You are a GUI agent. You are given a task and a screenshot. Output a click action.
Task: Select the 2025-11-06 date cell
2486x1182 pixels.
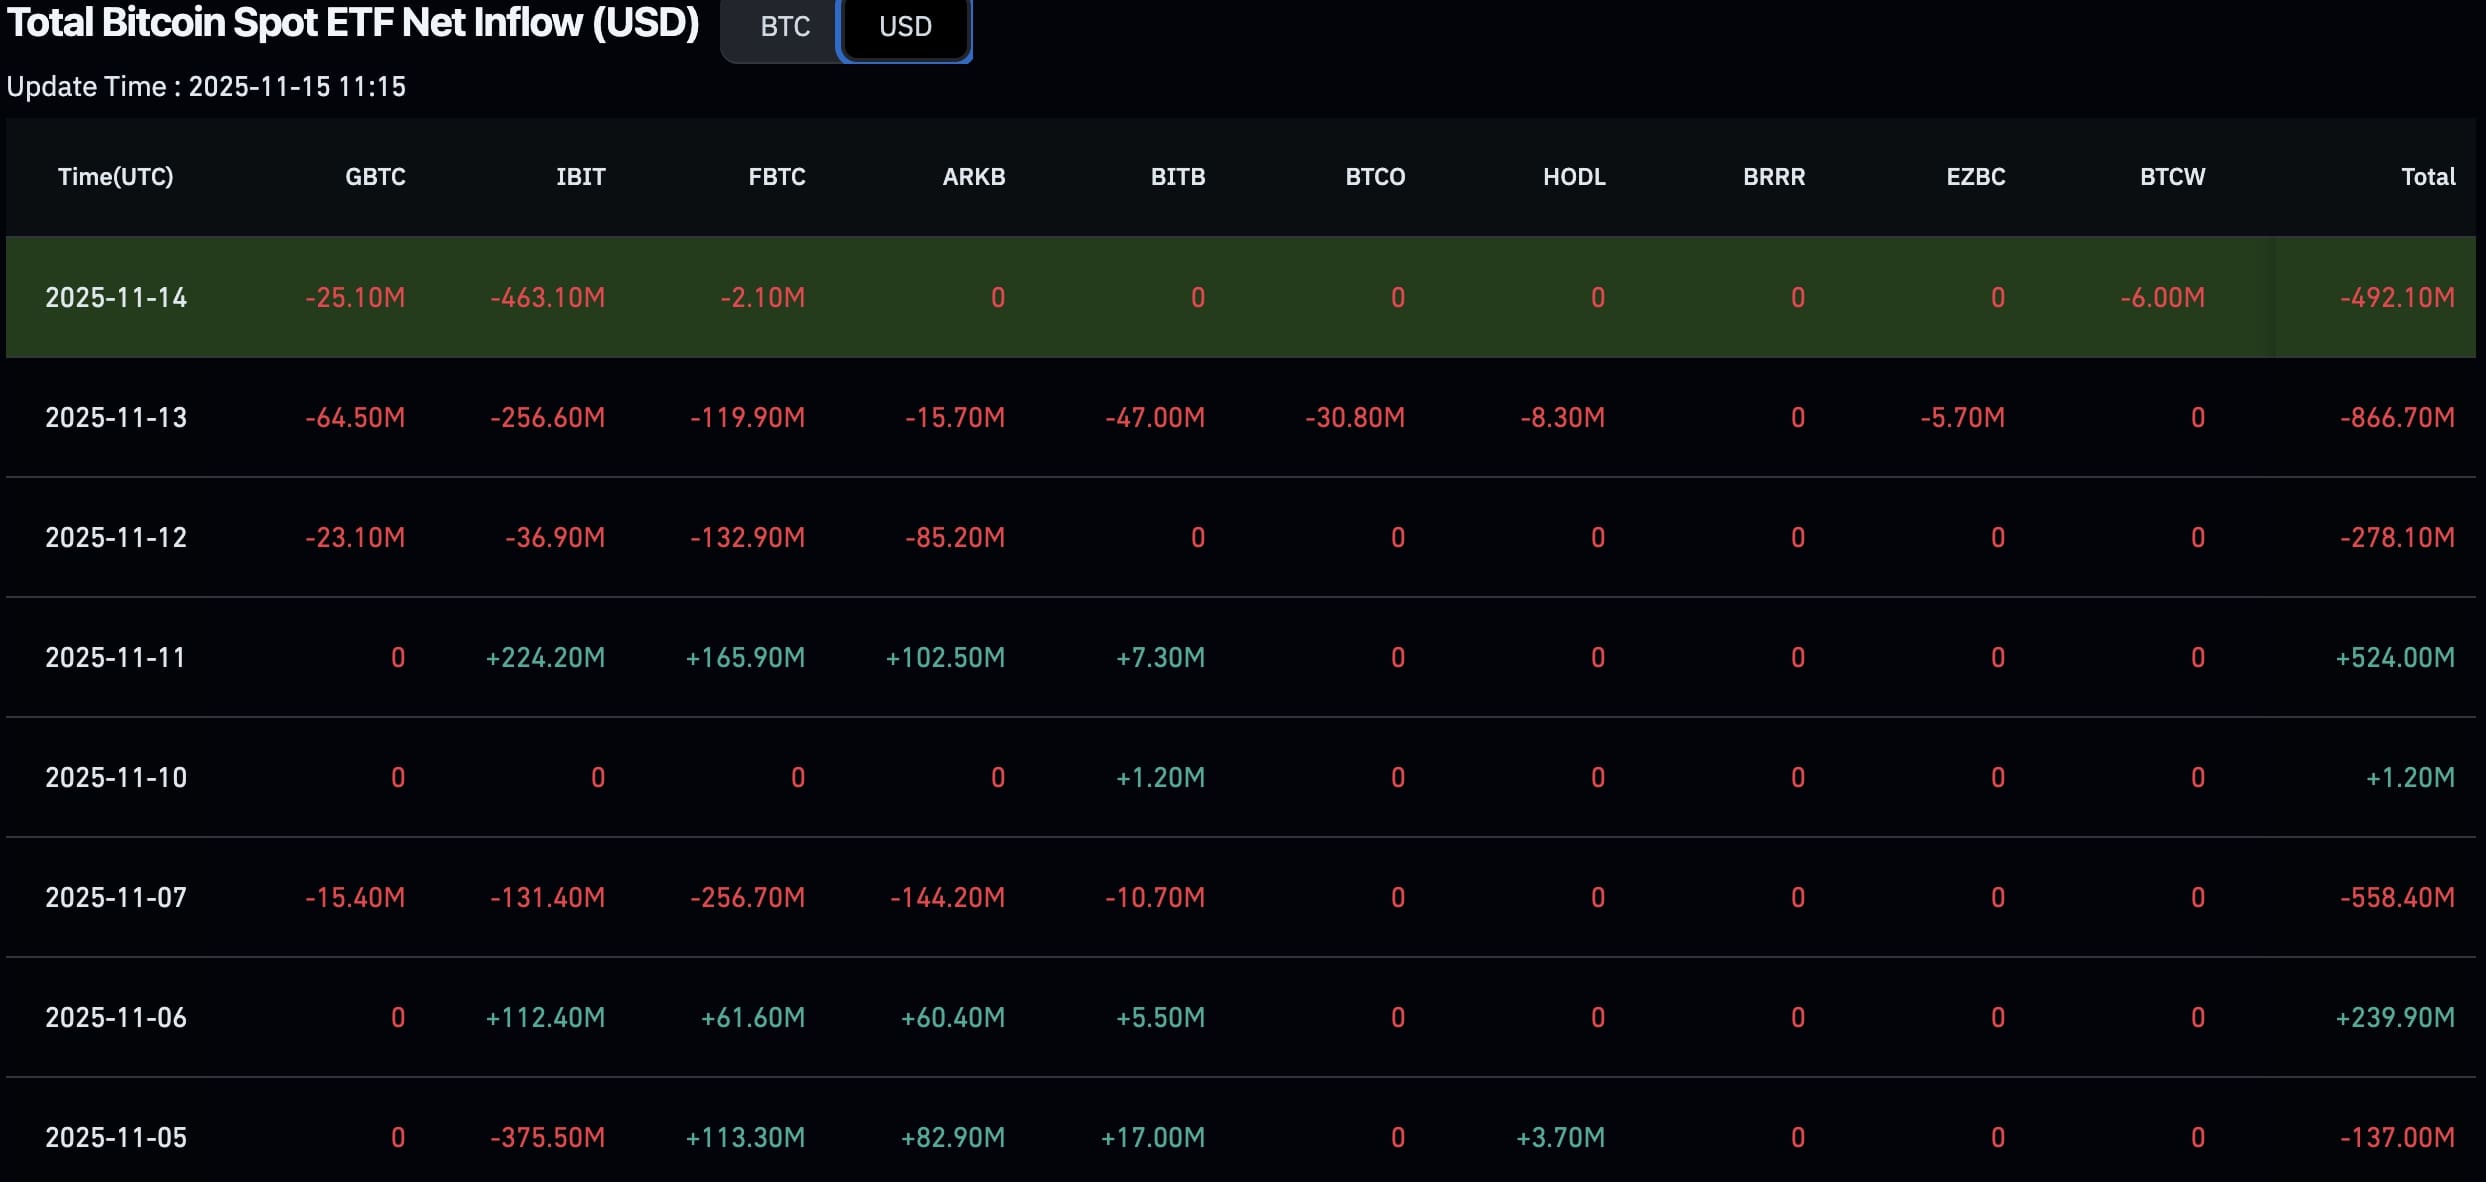(116, 1018)
